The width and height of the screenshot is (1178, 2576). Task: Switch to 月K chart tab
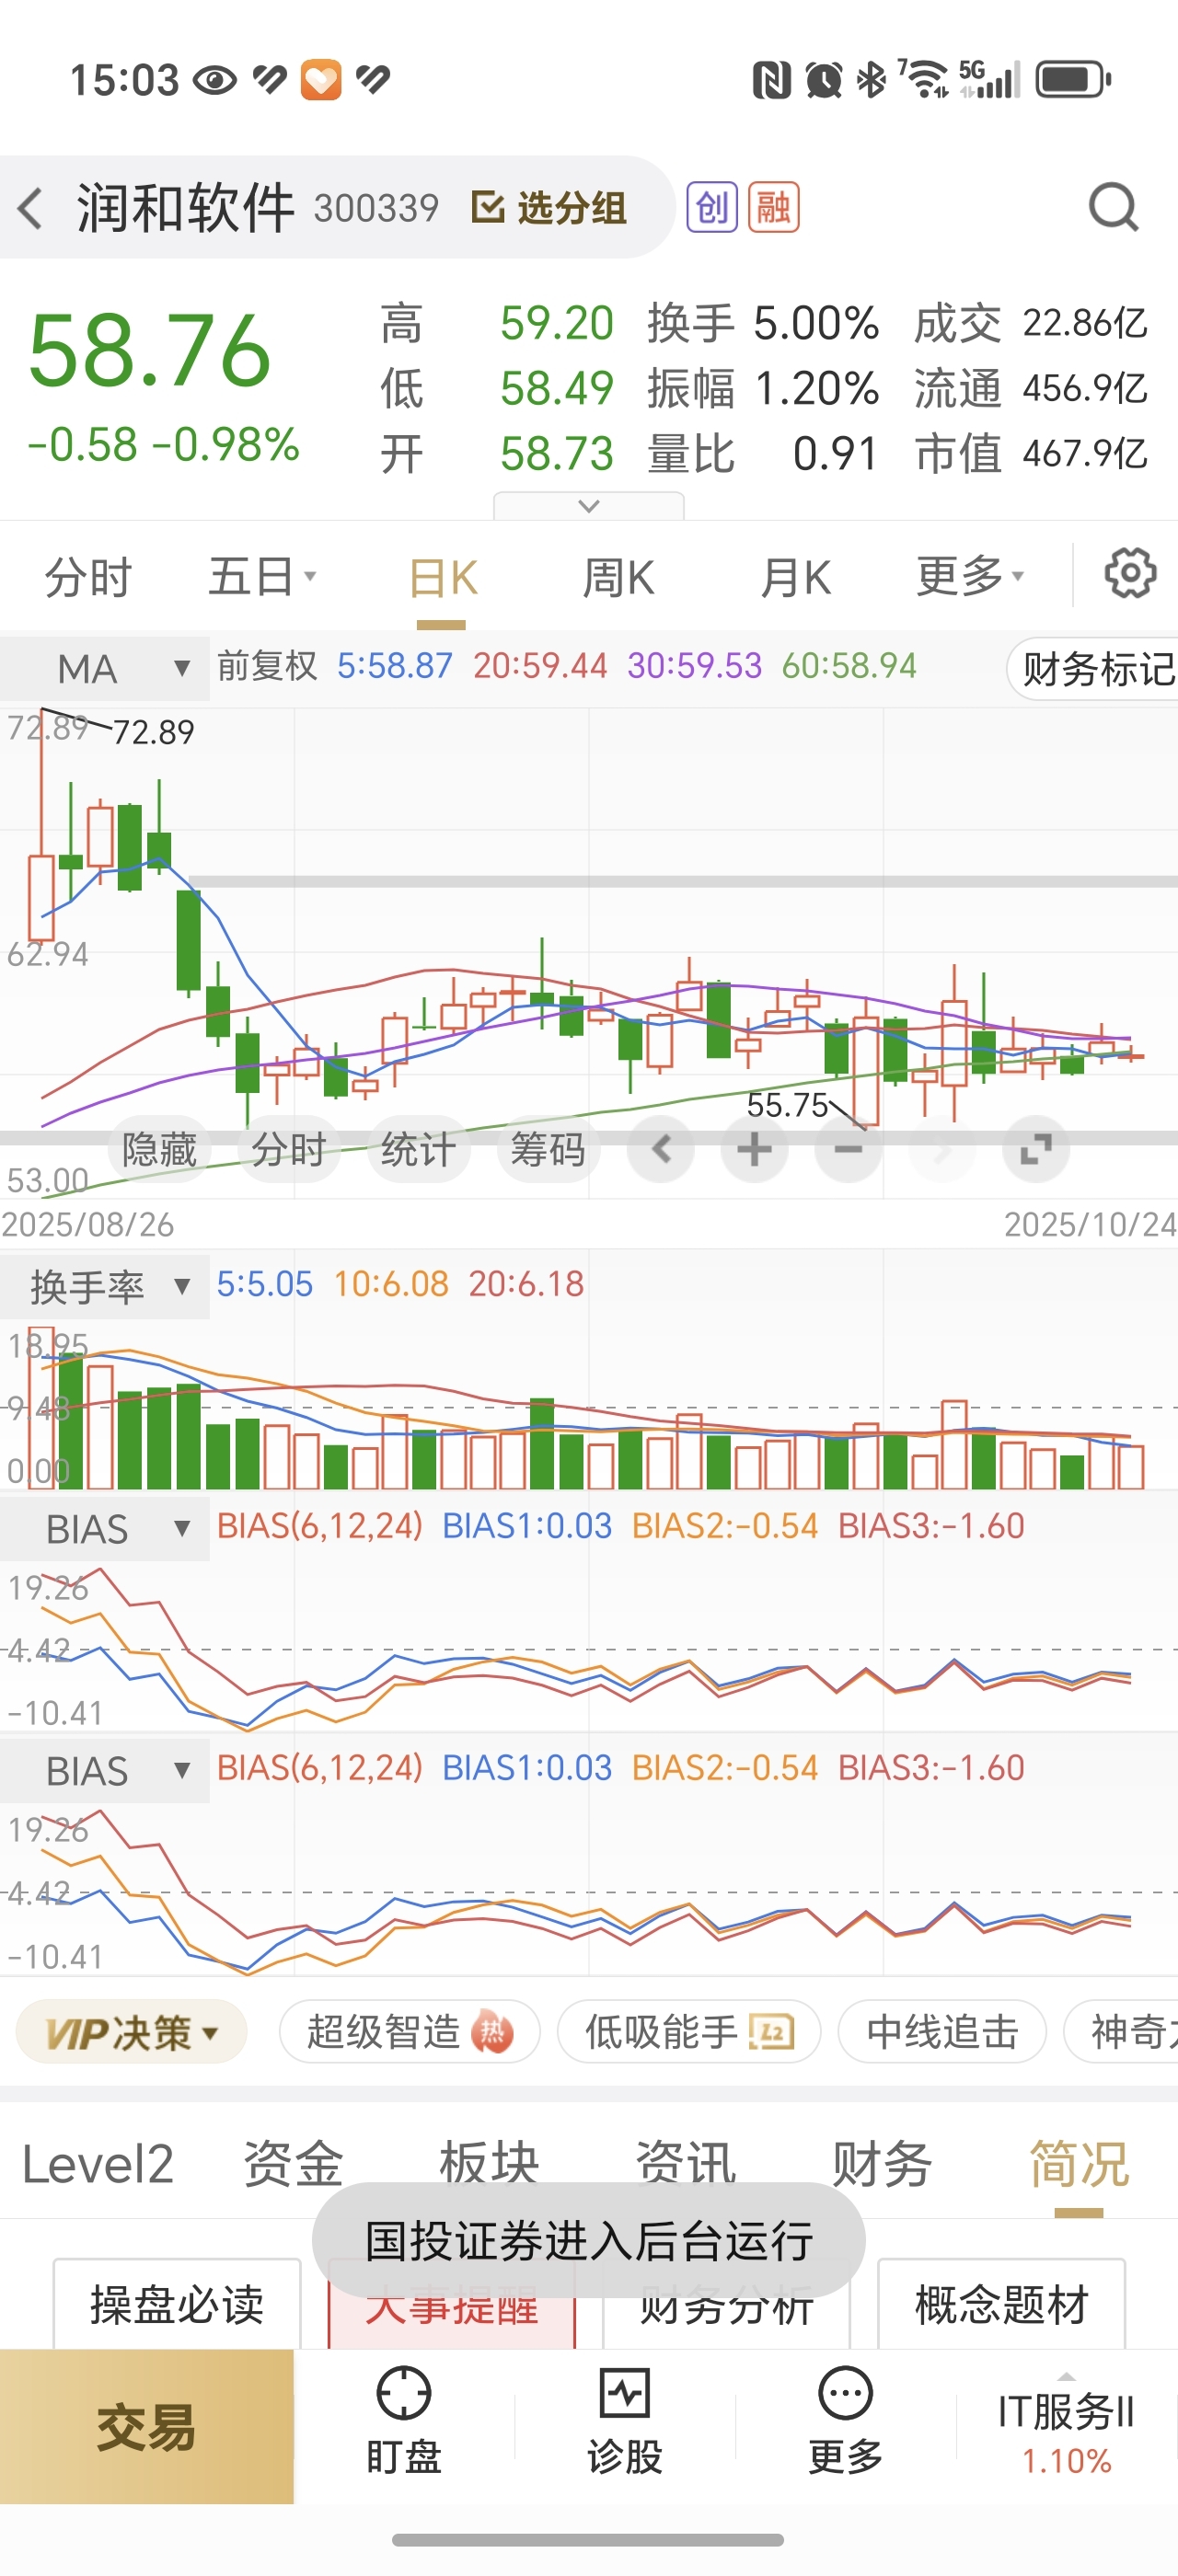795,577
